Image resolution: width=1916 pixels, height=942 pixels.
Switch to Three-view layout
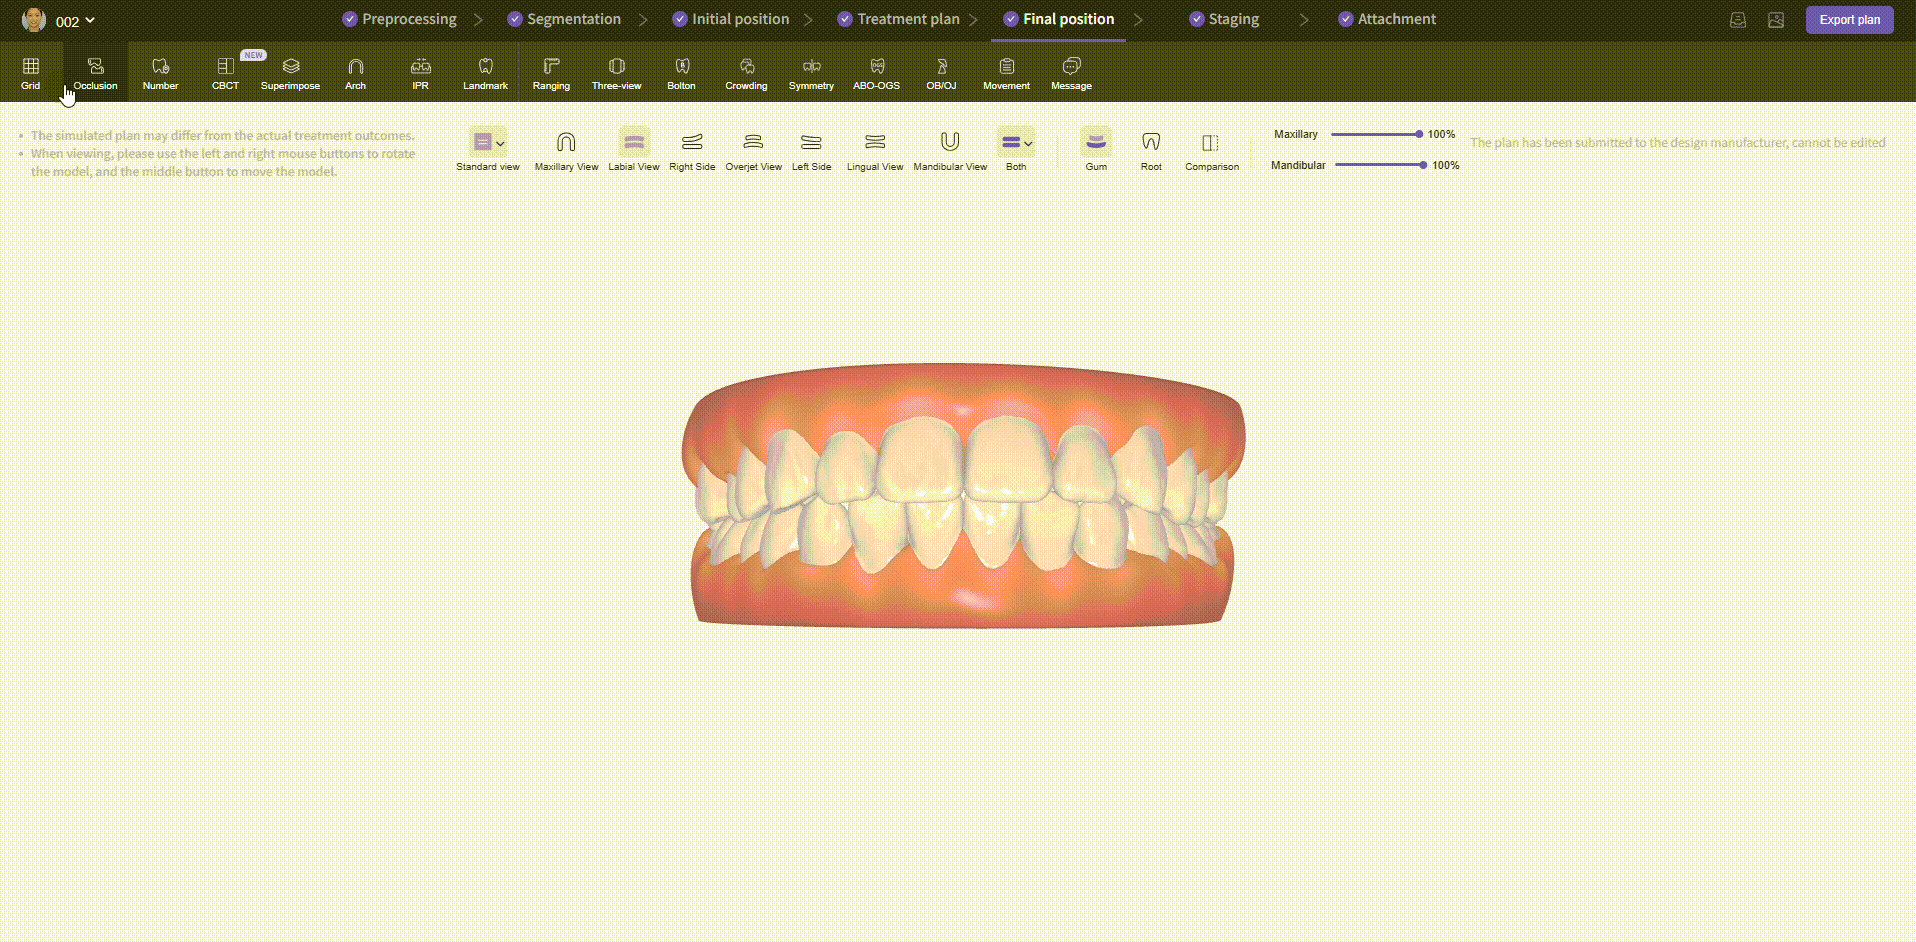[x=616, y=74]
